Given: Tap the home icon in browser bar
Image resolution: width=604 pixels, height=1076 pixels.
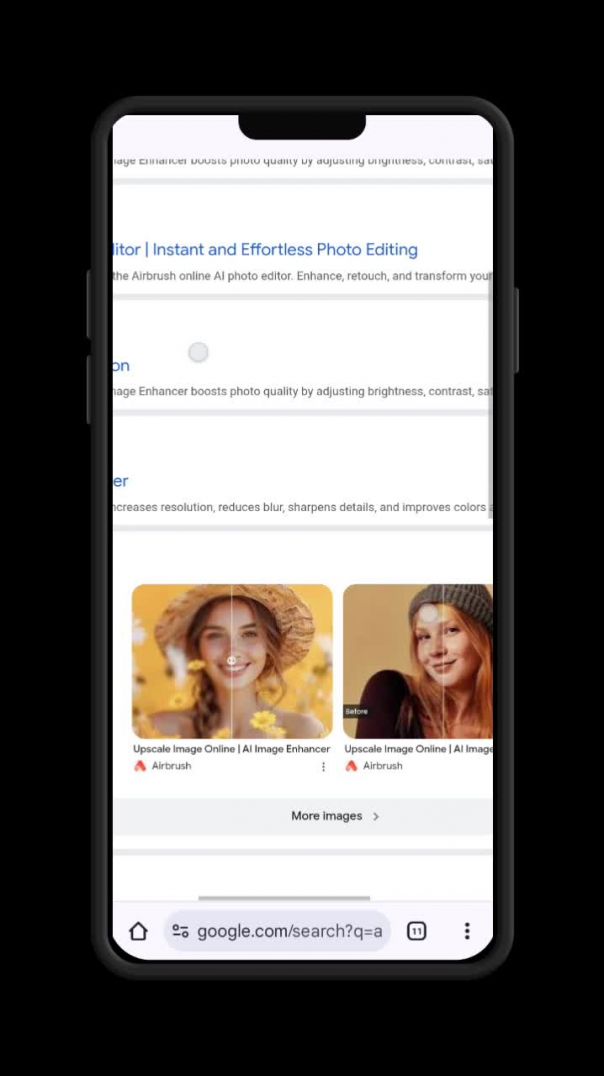Looking at the screenshot, I should (x=138, y=932).
